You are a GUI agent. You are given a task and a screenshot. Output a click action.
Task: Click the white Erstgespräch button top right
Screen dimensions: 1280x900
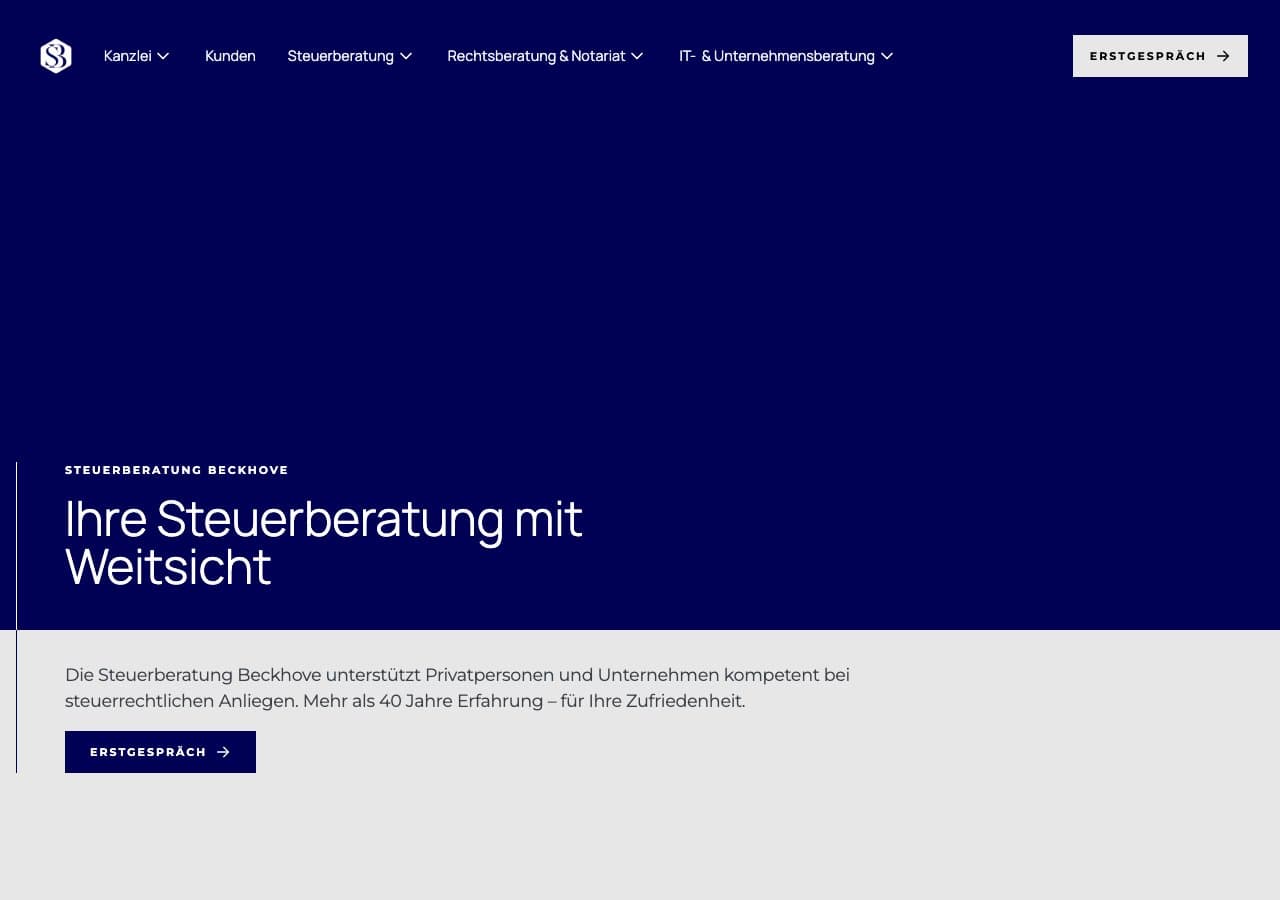(x=1160, y=56)
